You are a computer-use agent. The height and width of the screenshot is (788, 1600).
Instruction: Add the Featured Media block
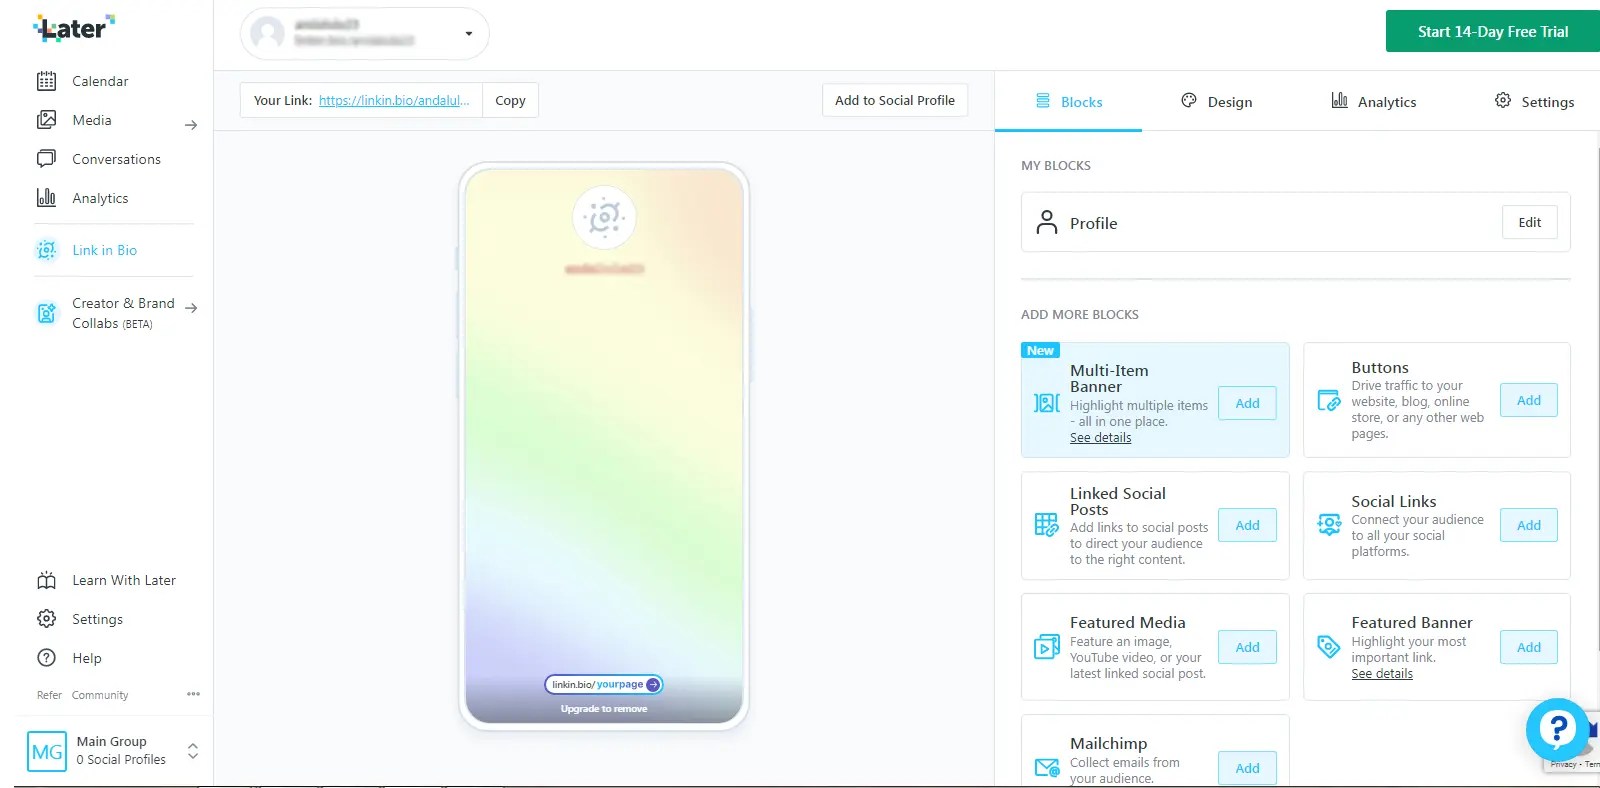tap(1247, 647)
